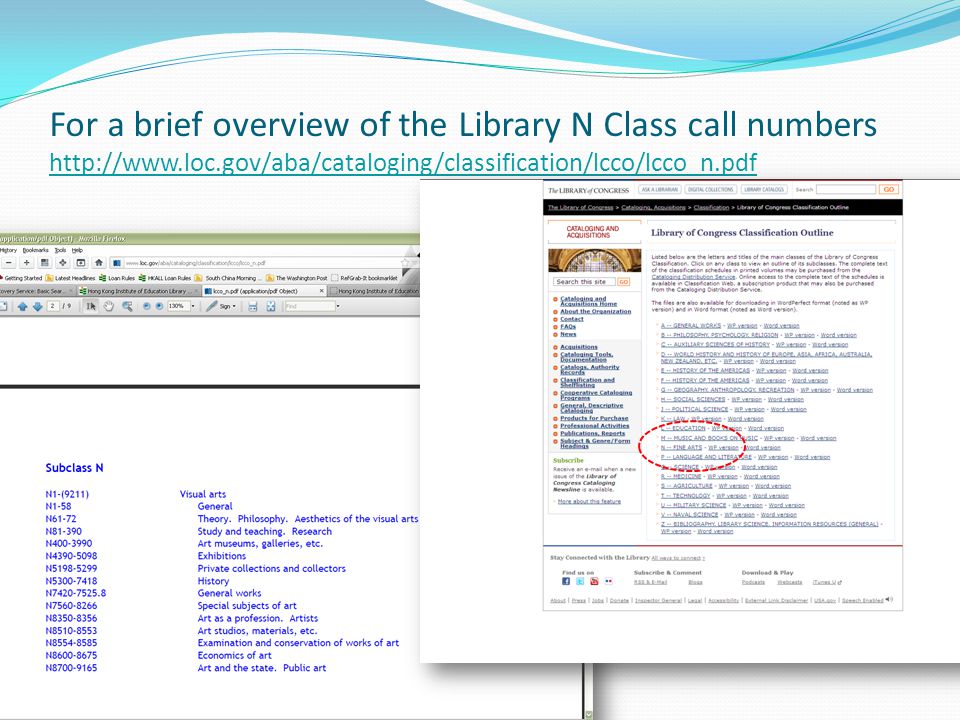The image size is (960, 720).
Task: Open the PDF Sign dropdown
Action: pos(222,306)
